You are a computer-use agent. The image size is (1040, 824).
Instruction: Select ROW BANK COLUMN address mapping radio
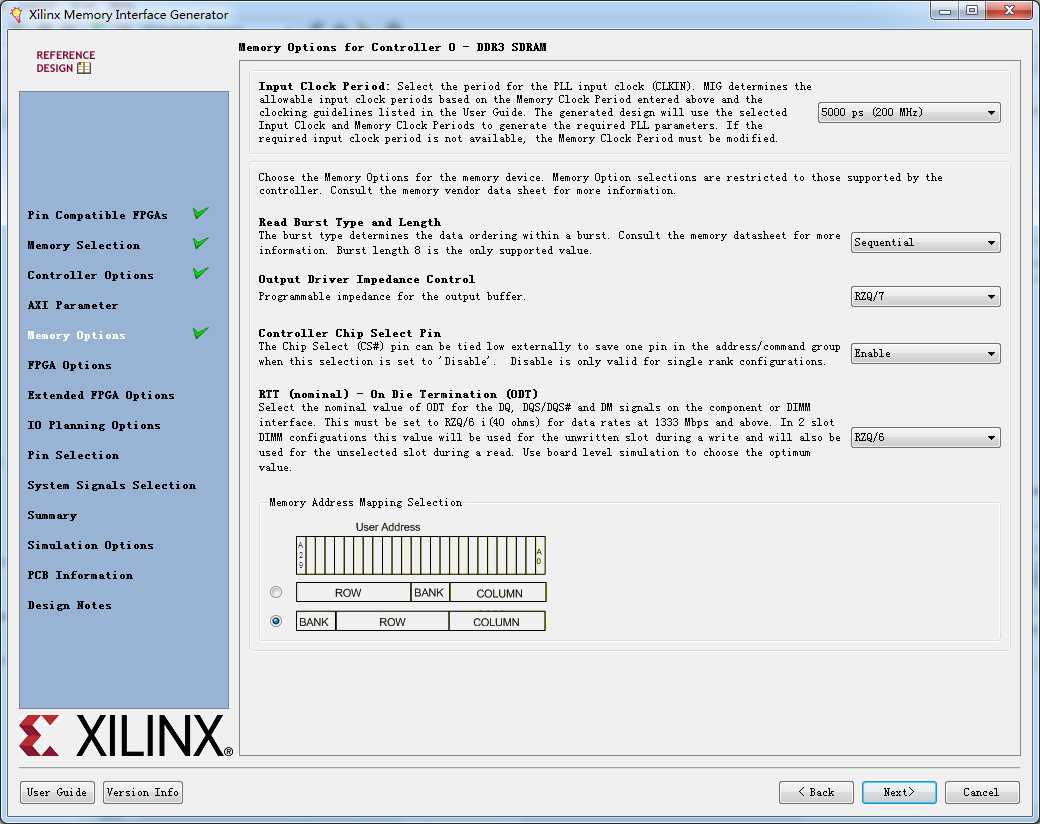pos(276,592)
